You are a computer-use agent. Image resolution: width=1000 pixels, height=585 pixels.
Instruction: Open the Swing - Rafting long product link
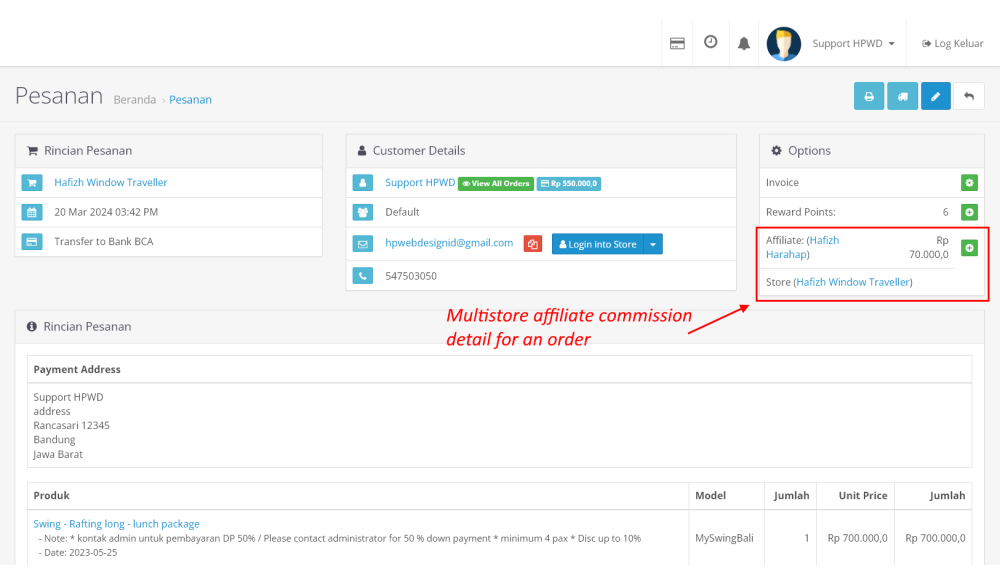(116, 524)
